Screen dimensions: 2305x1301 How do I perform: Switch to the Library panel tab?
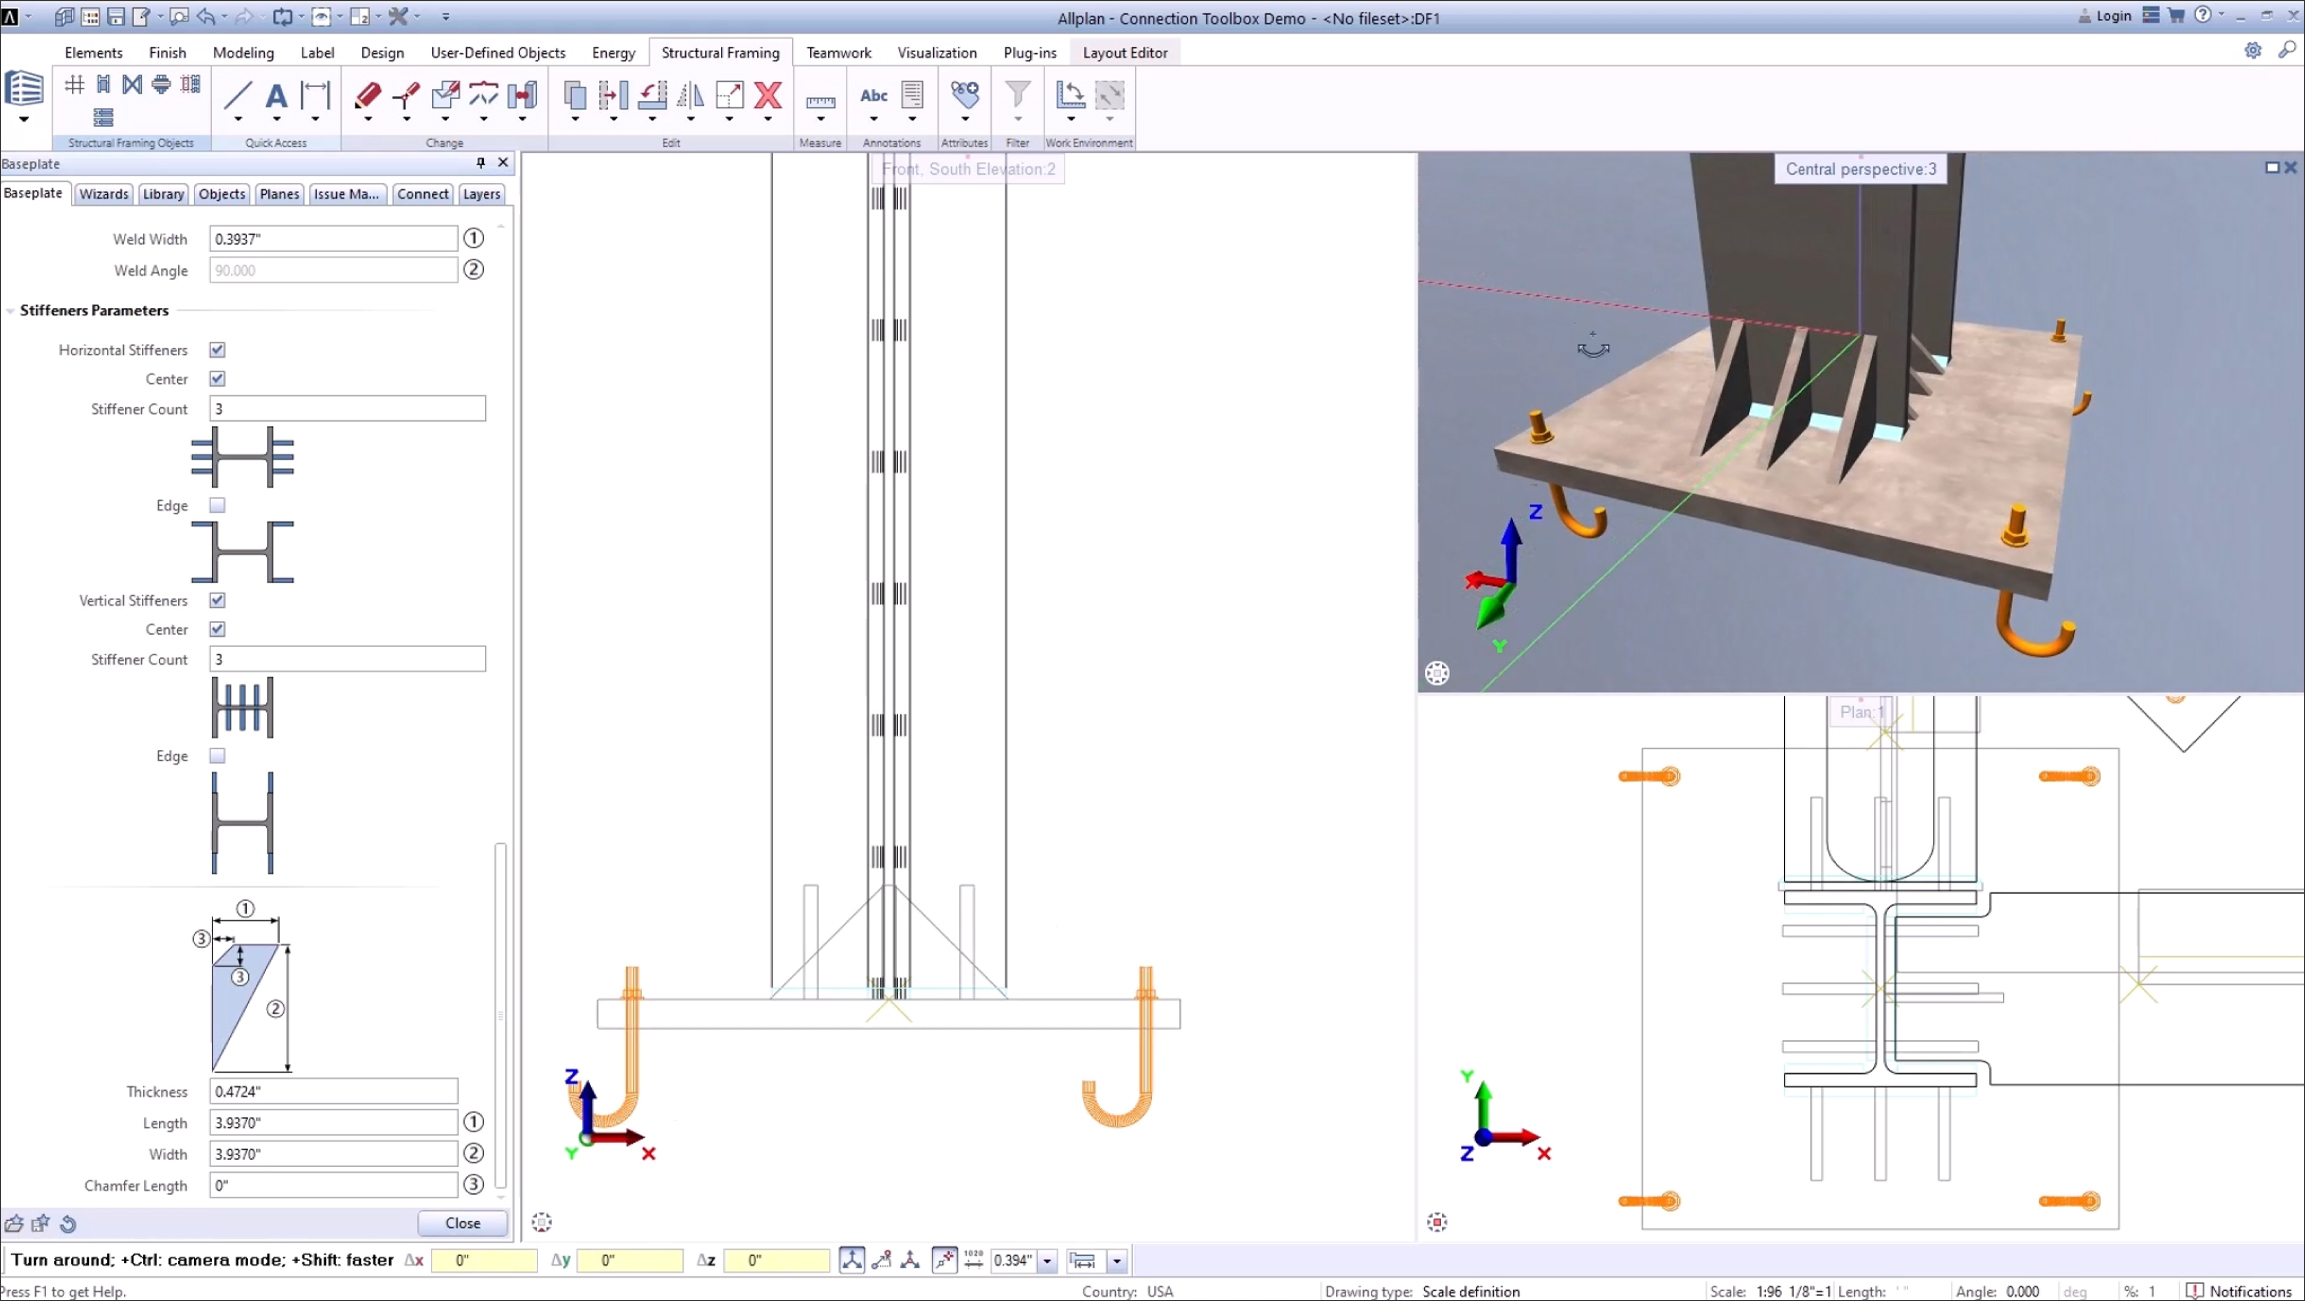163,194
